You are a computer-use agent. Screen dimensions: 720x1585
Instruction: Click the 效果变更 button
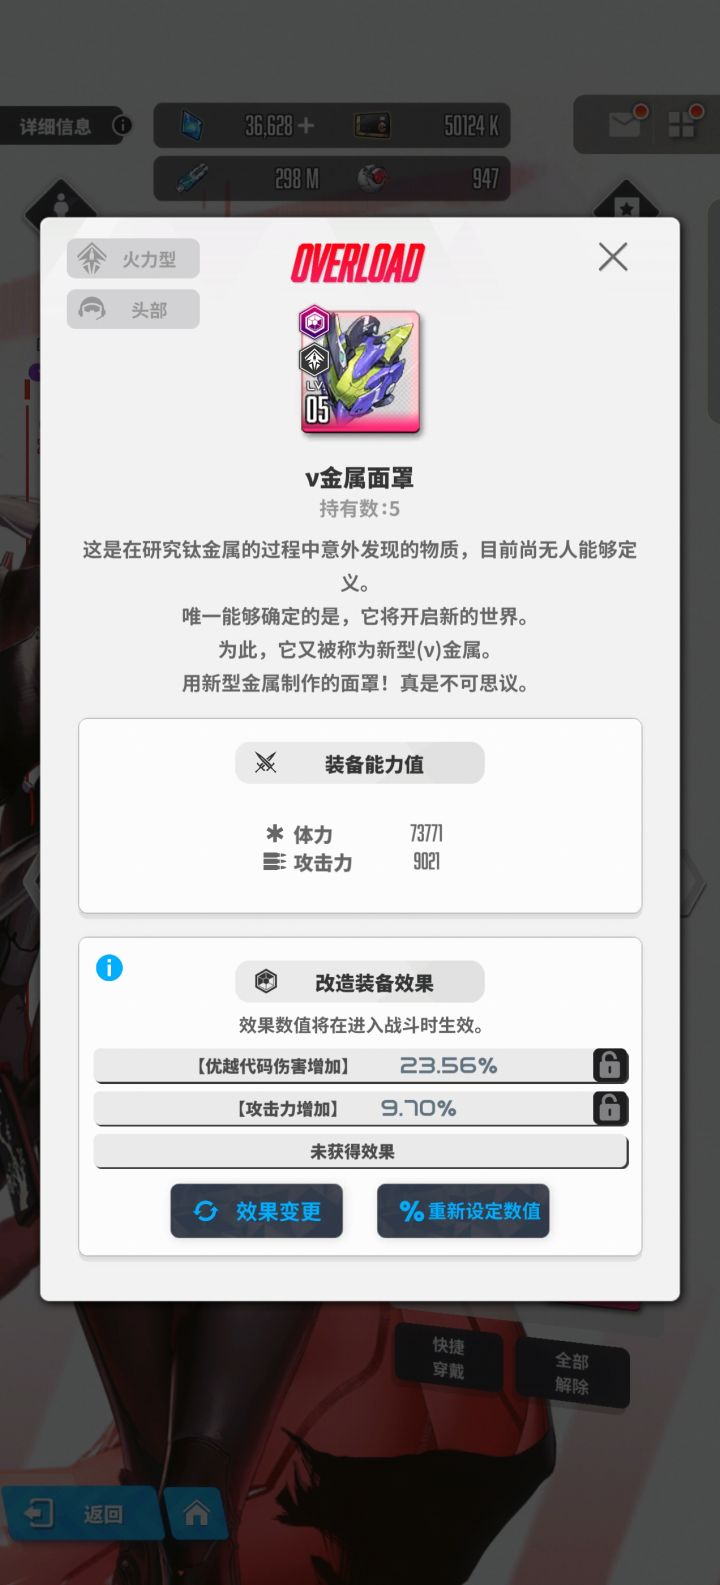click(257, 1211)
